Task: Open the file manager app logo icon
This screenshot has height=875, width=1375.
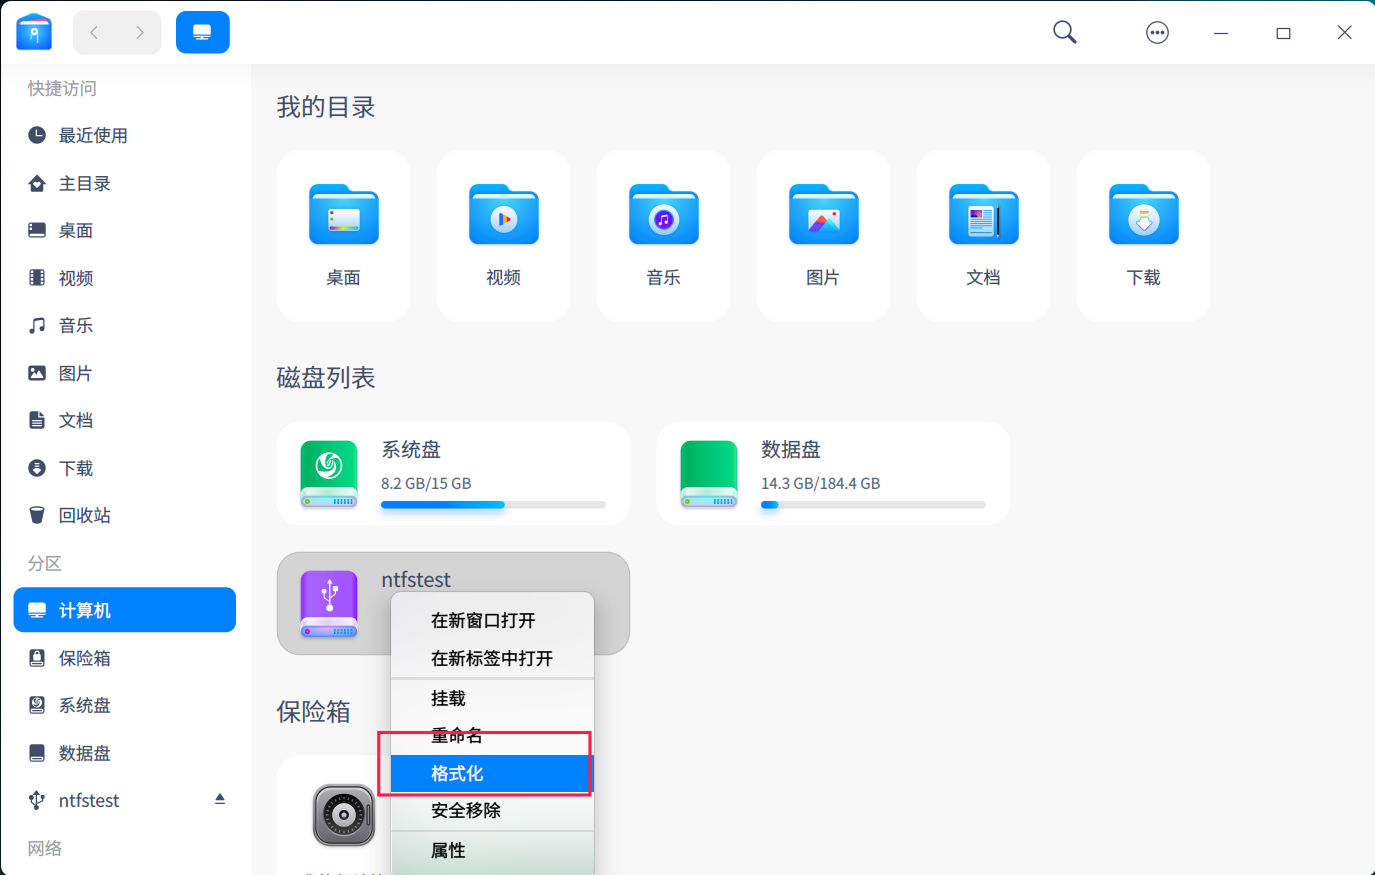Action: [x=34, y=33]
